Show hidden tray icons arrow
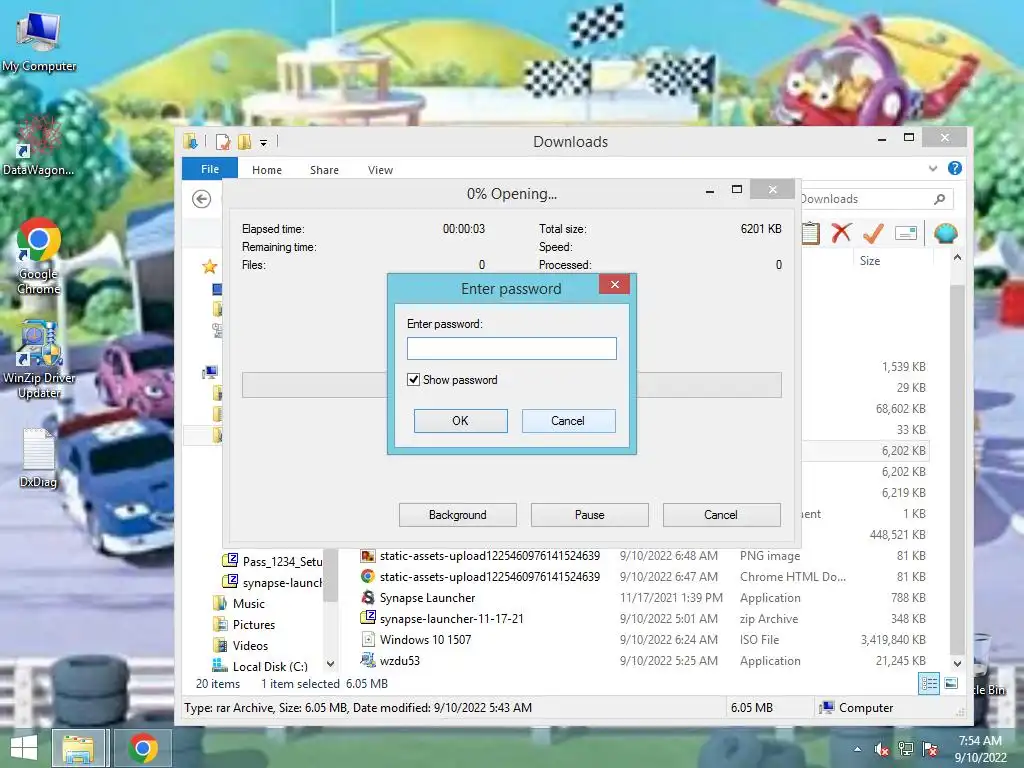 857,749
